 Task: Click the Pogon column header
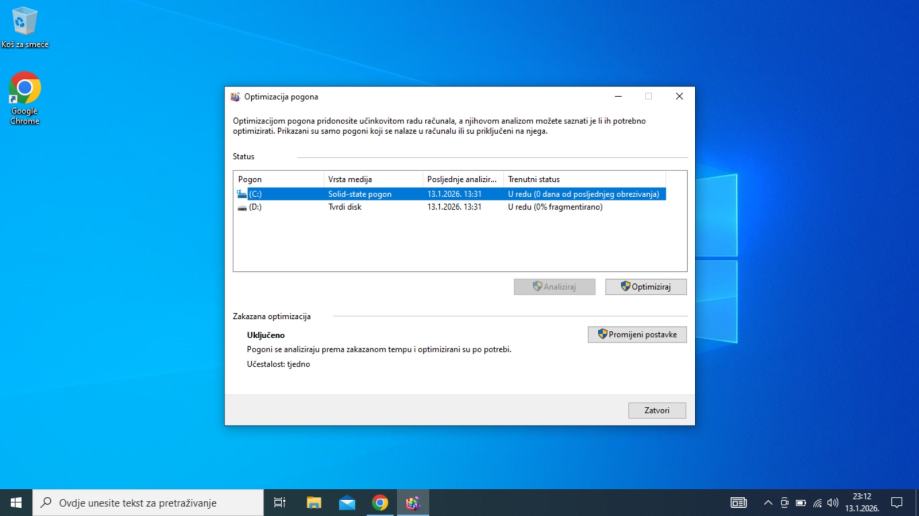(278, 179)
